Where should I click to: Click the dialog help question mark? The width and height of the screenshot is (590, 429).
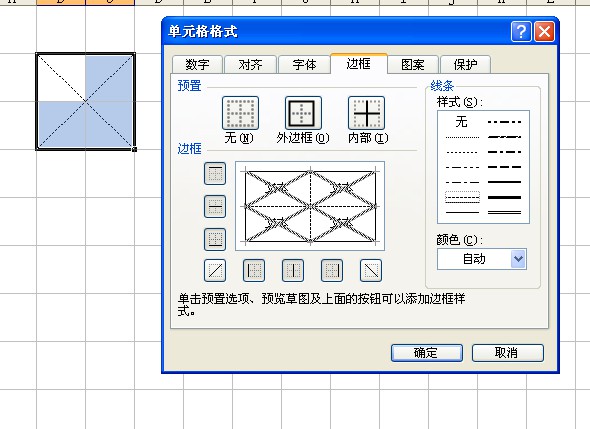pyautogui.click(x=521, y=32)
